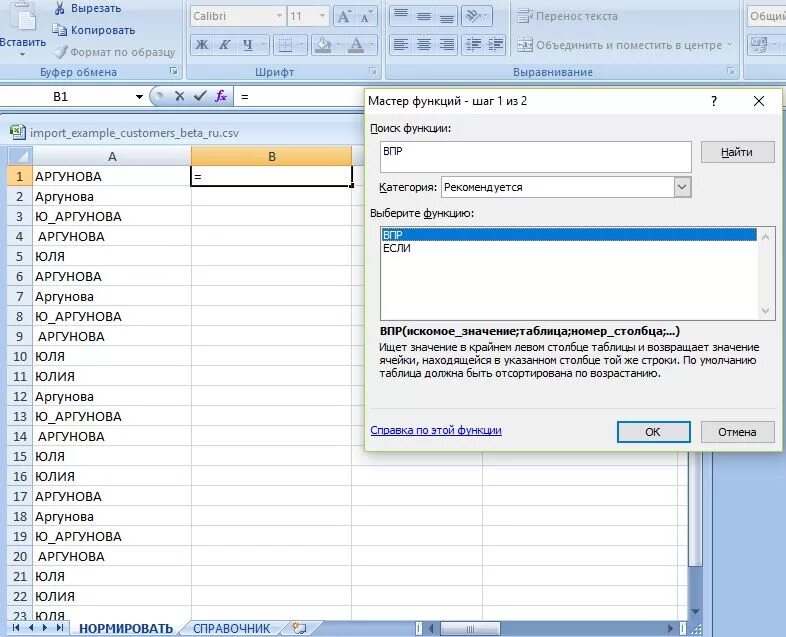Open the font size 11 dropdown
786x637 pixels.
322,17
